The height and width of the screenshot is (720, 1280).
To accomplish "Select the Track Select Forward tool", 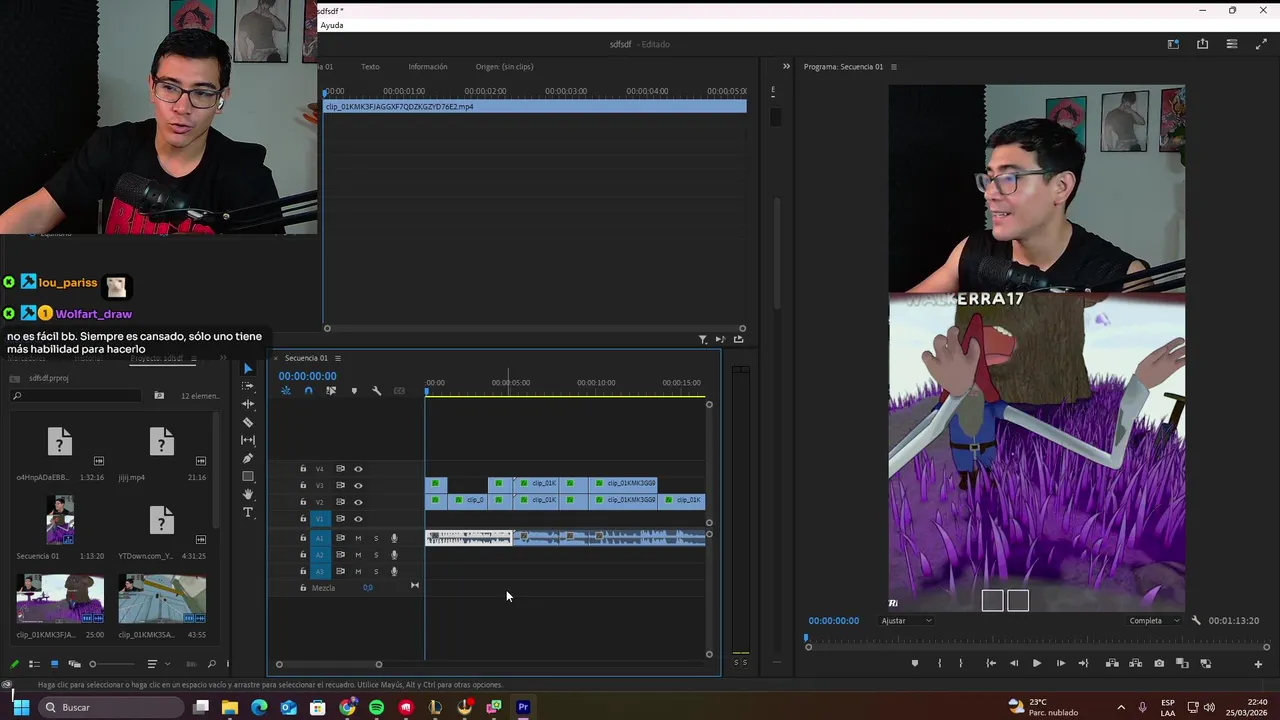I will click(x=248, y=386).
